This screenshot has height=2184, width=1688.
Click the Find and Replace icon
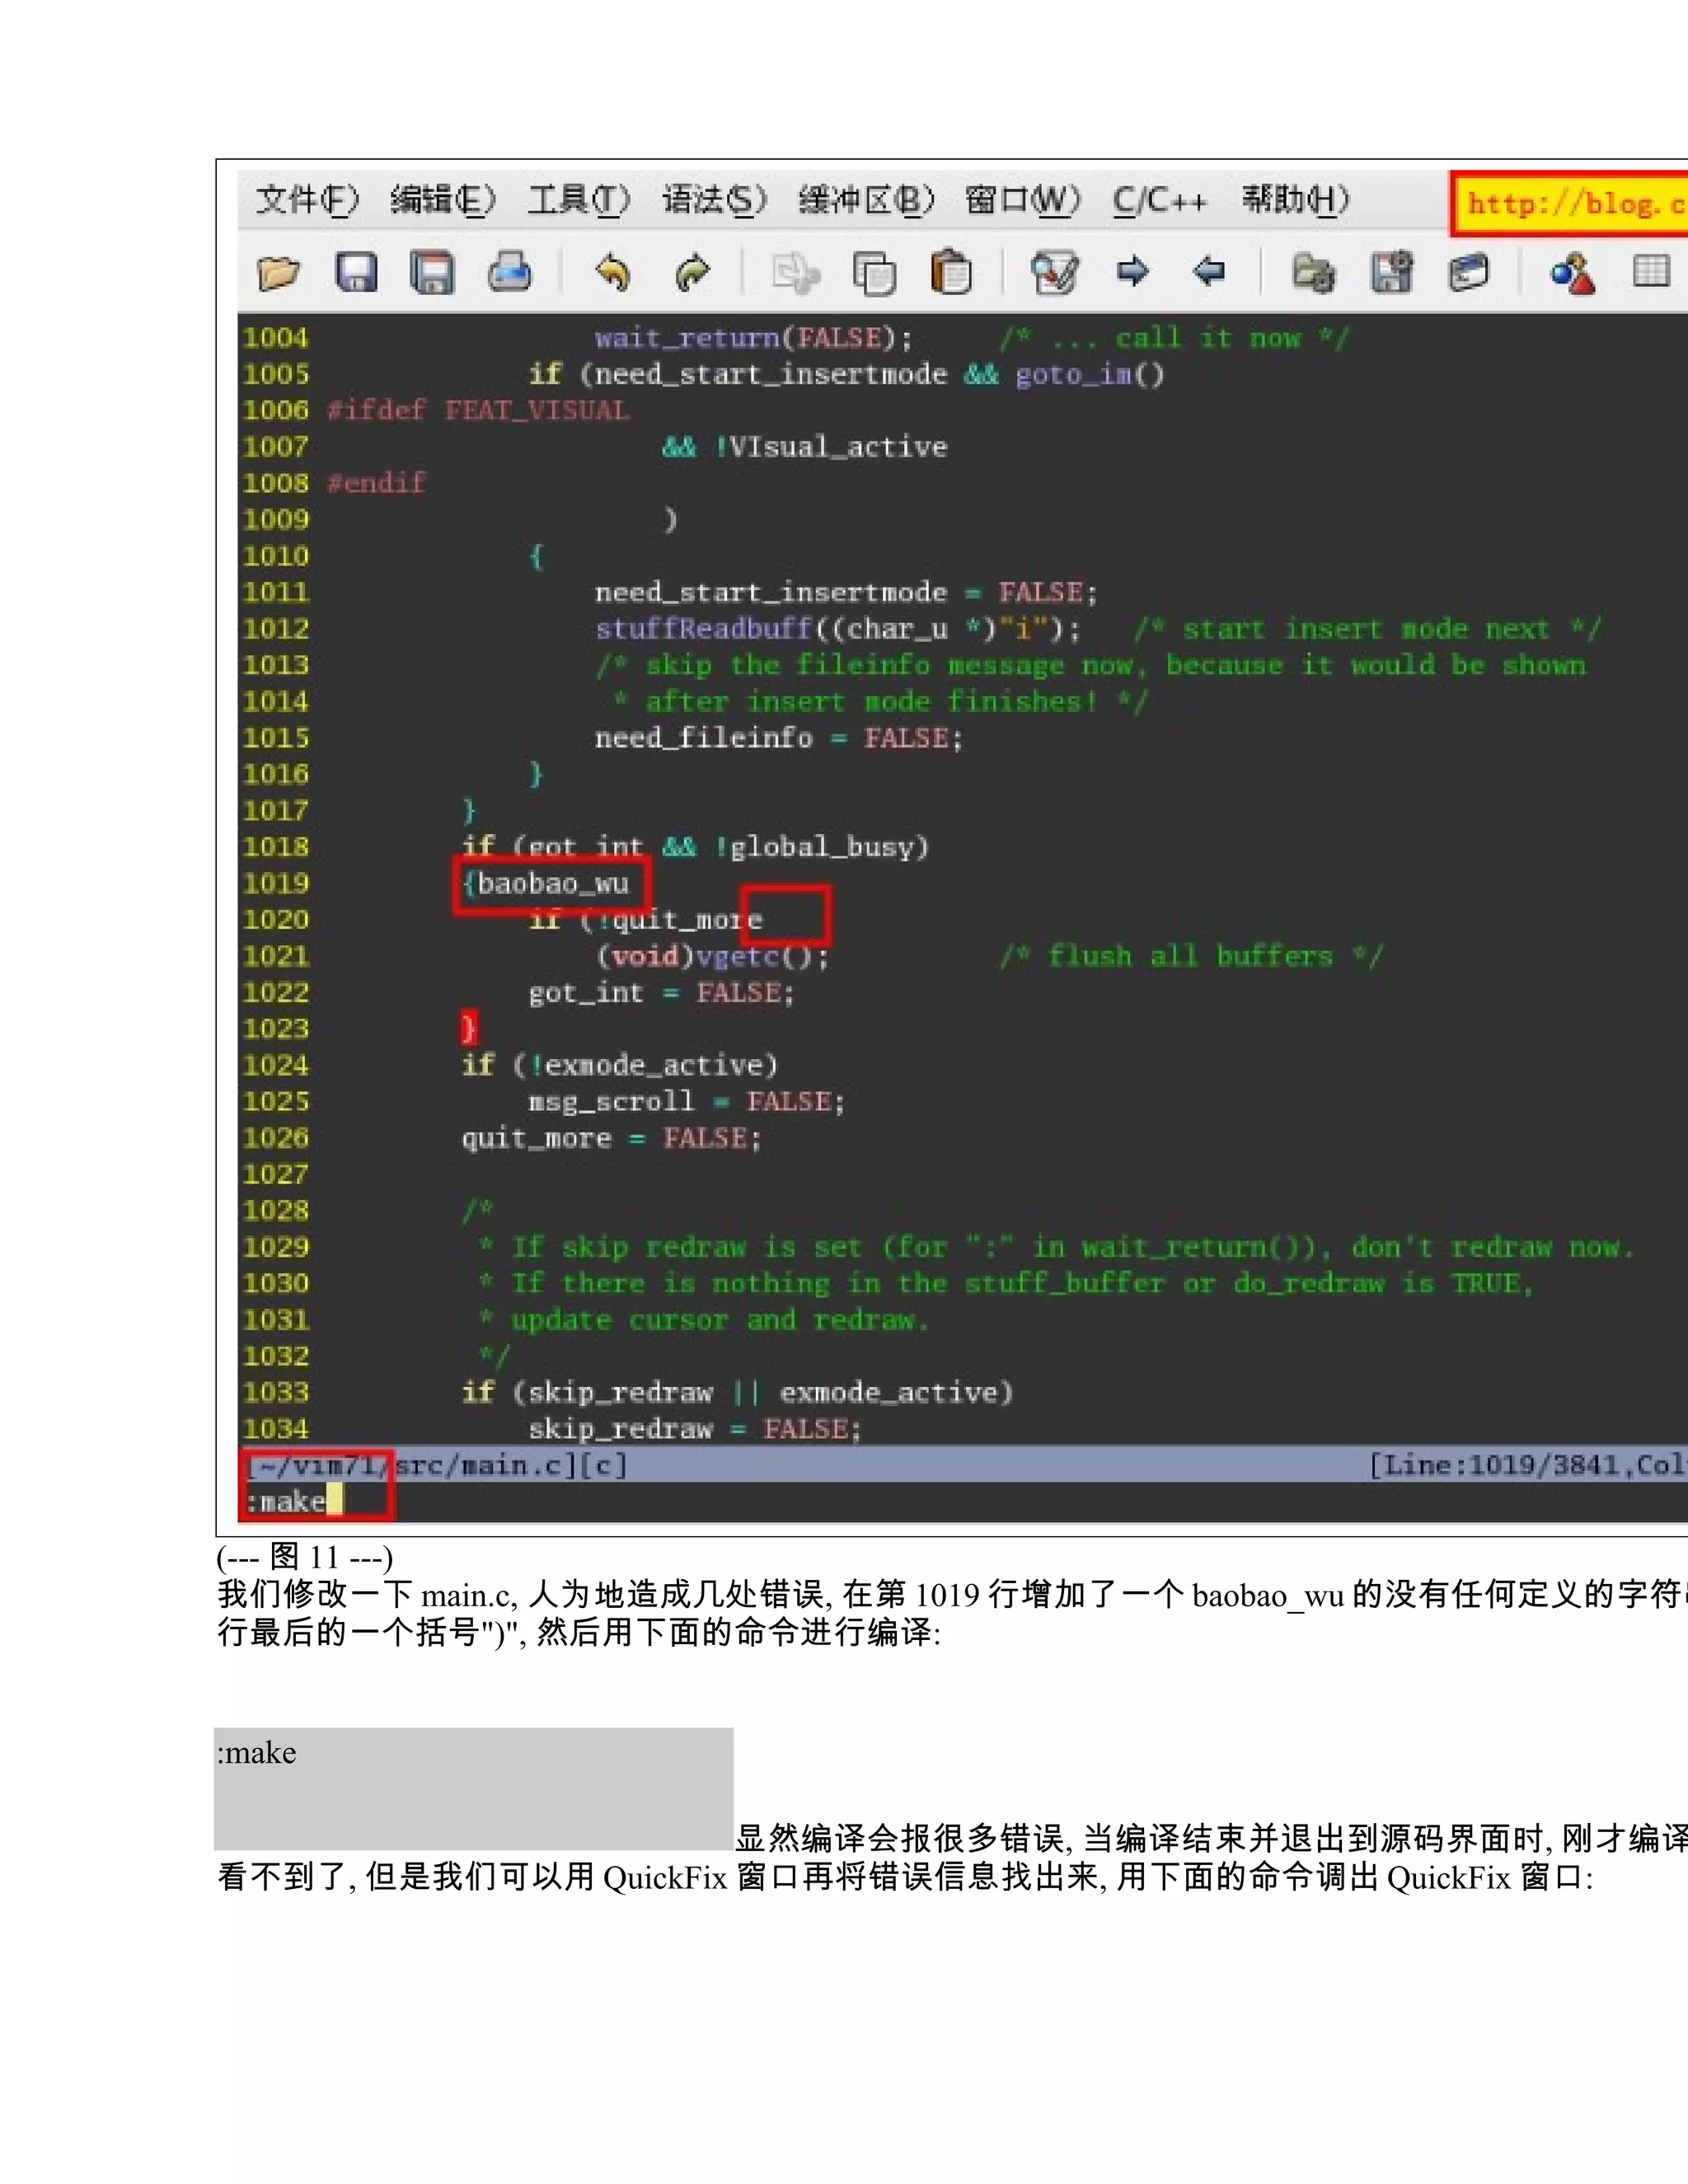pyautogui.click(x=1055, y=272)
